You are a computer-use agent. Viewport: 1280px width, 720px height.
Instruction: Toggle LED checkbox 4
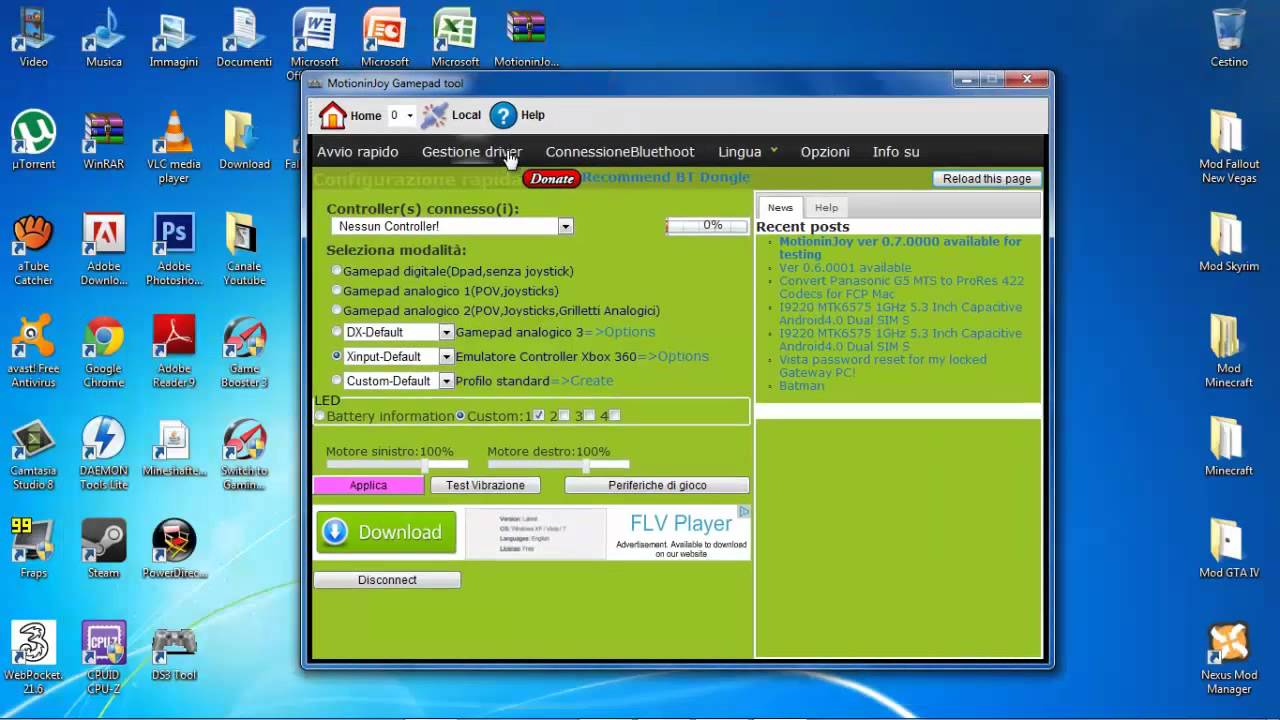tap(615, 415)
